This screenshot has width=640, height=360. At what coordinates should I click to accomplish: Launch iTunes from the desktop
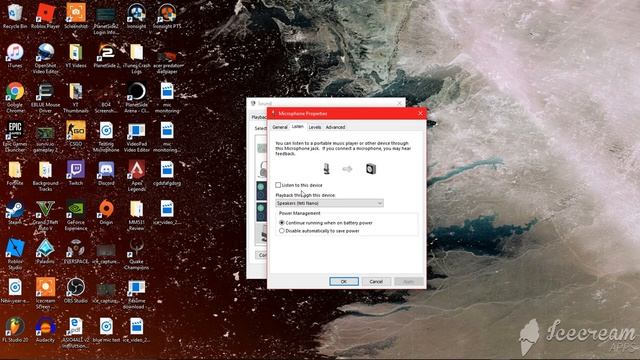[x=15, y=56]
